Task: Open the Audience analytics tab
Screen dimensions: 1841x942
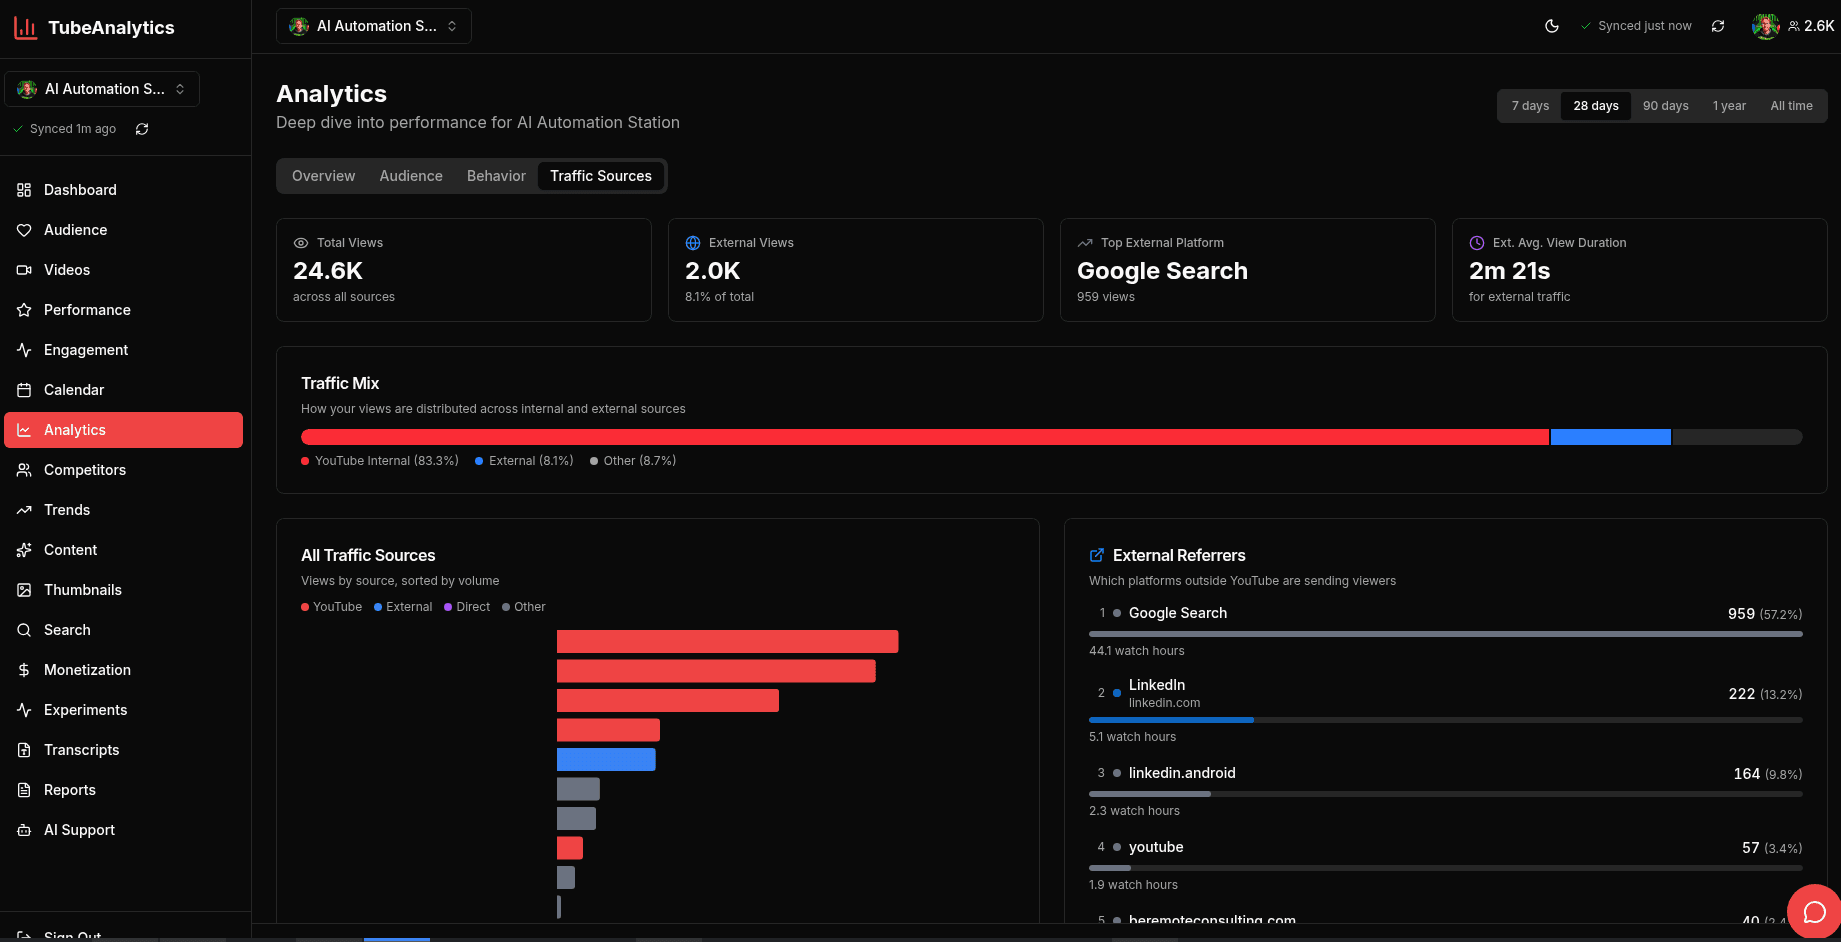Action: pyautogui.click(x=410, y=175)
